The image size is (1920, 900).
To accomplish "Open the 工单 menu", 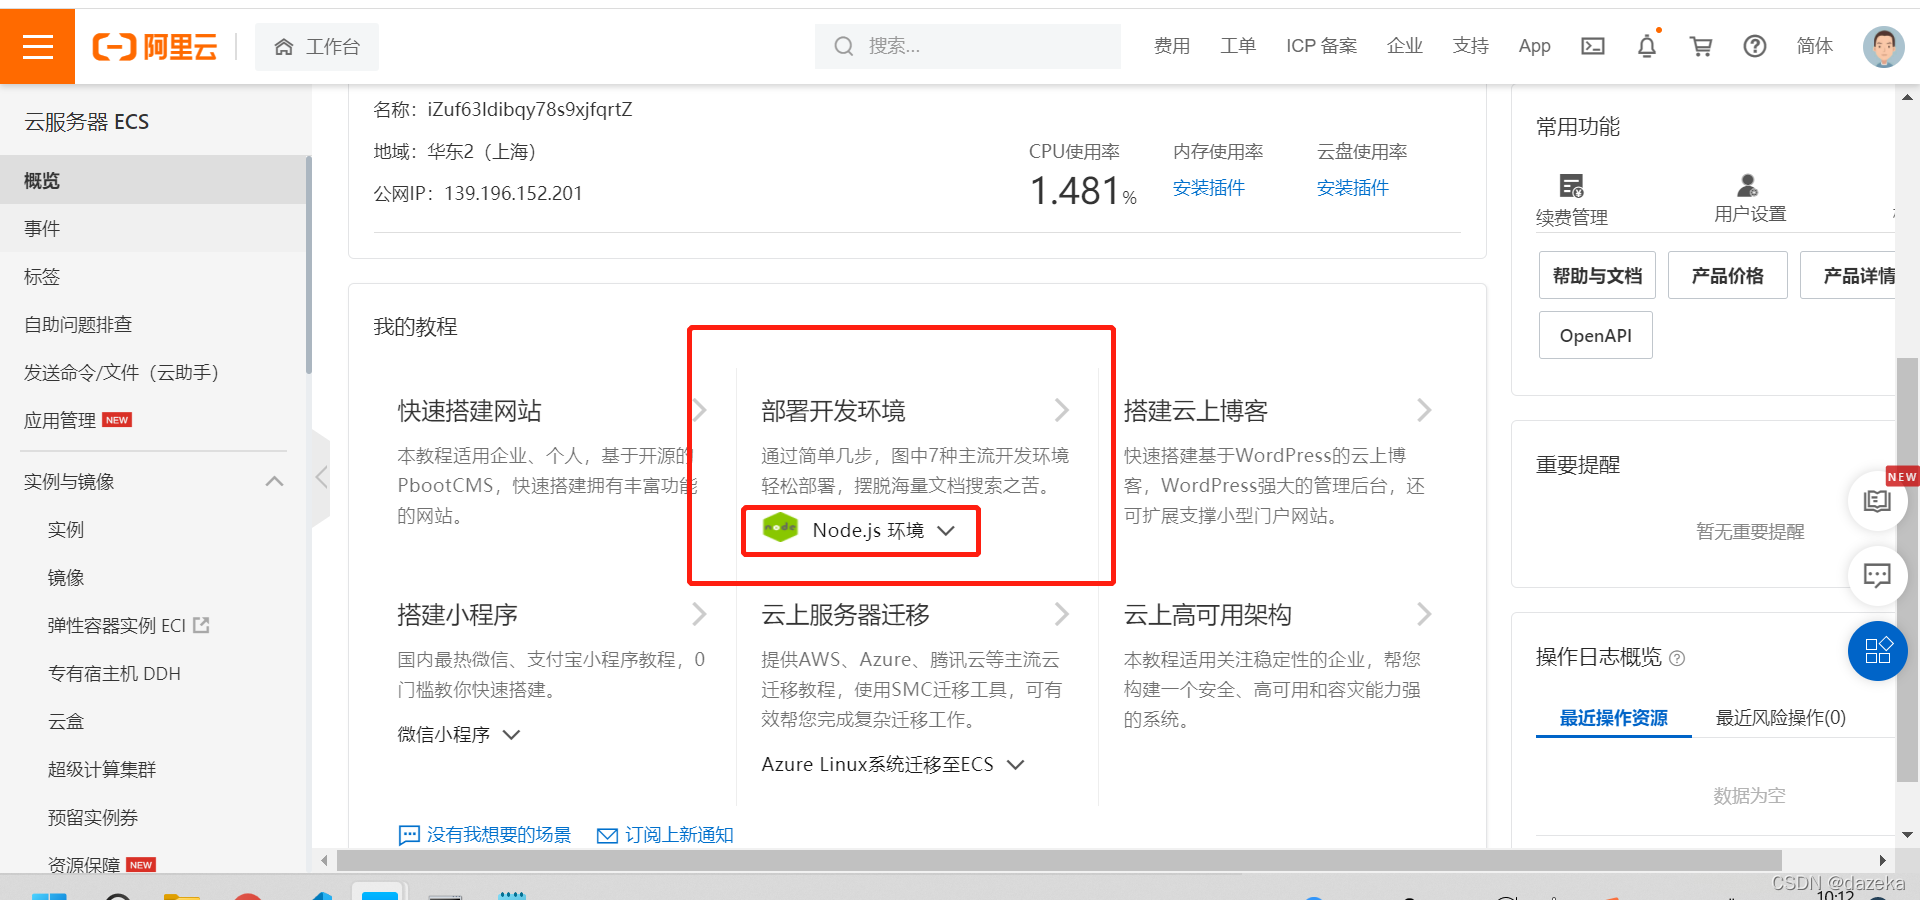I will 1238,46.
